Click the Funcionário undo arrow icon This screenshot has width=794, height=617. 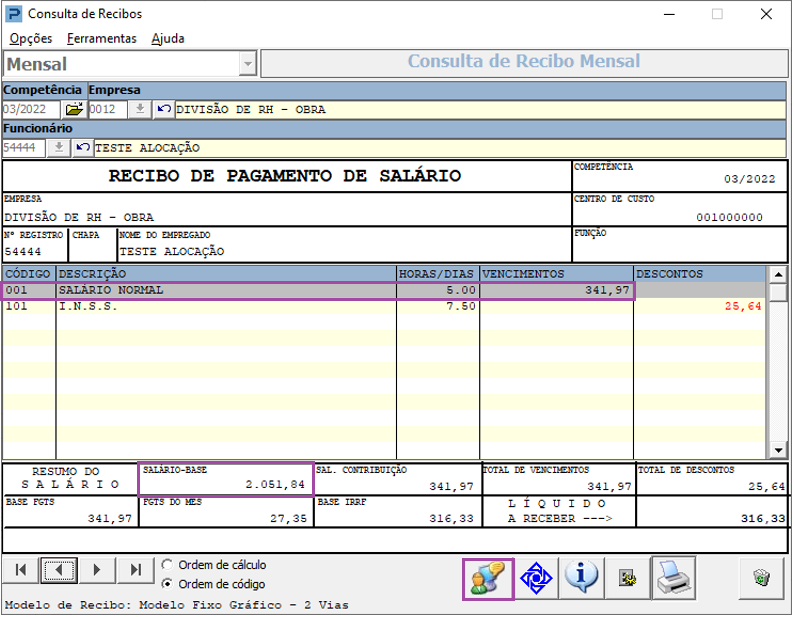pyautogui.click(x=83, y=148)
